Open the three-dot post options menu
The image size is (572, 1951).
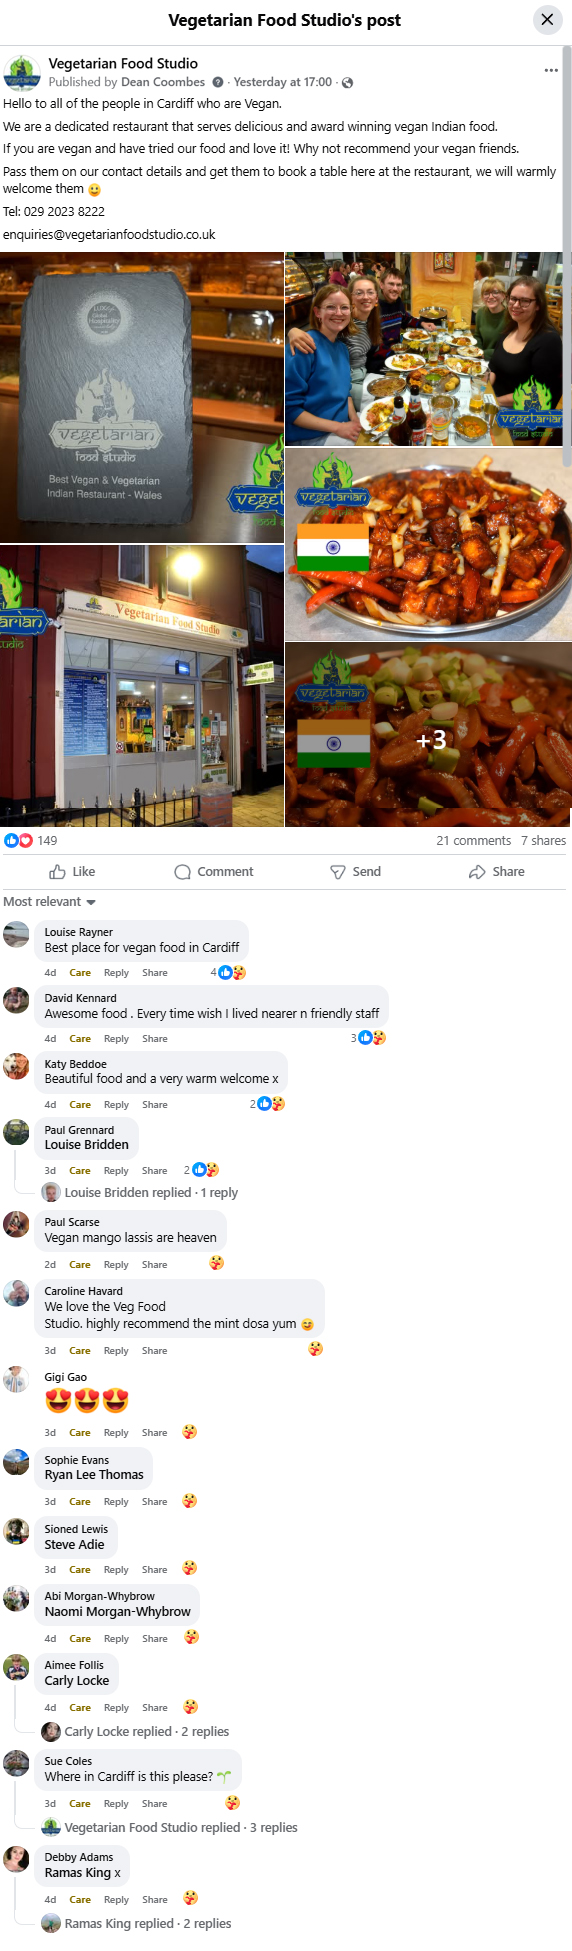tap(551, 70)
